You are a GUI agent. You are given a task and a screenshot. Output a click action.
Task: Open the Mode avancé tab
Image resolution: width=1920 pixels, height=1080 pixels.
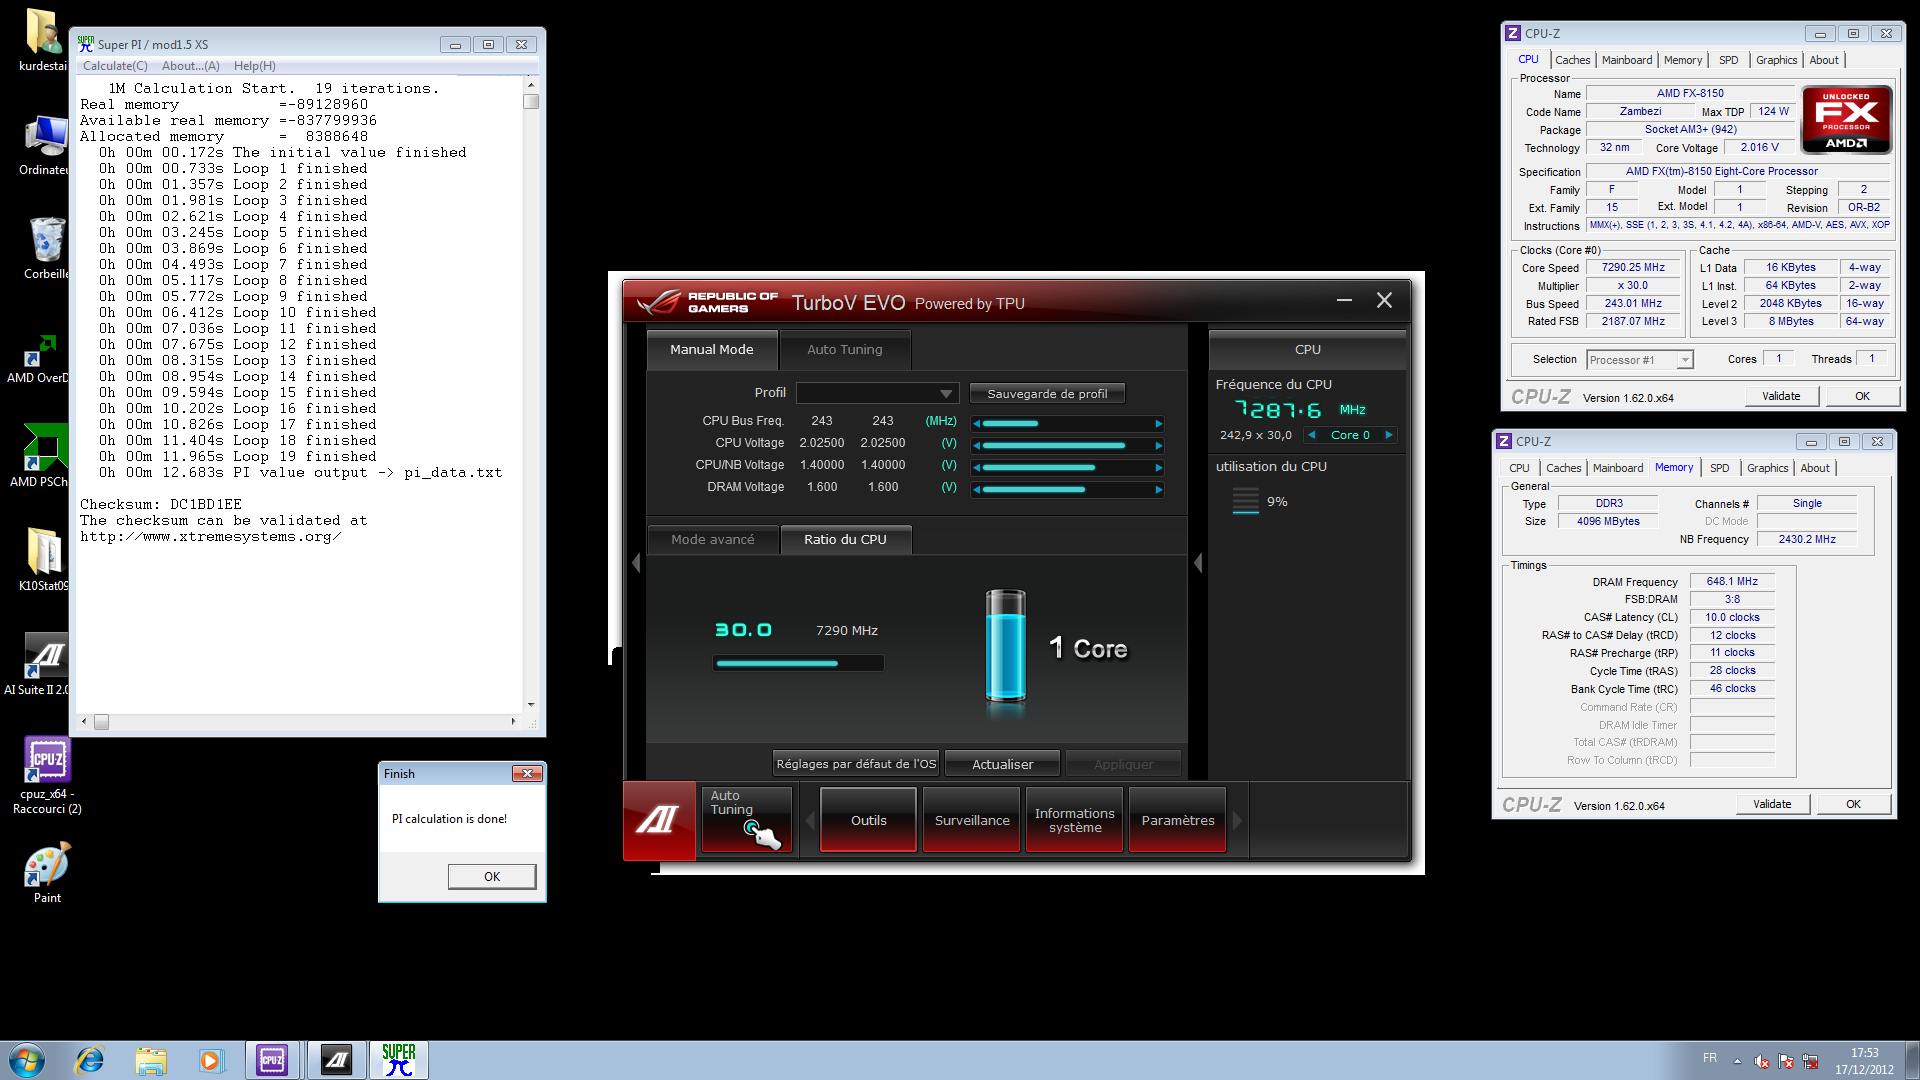[x=713, y=539]
